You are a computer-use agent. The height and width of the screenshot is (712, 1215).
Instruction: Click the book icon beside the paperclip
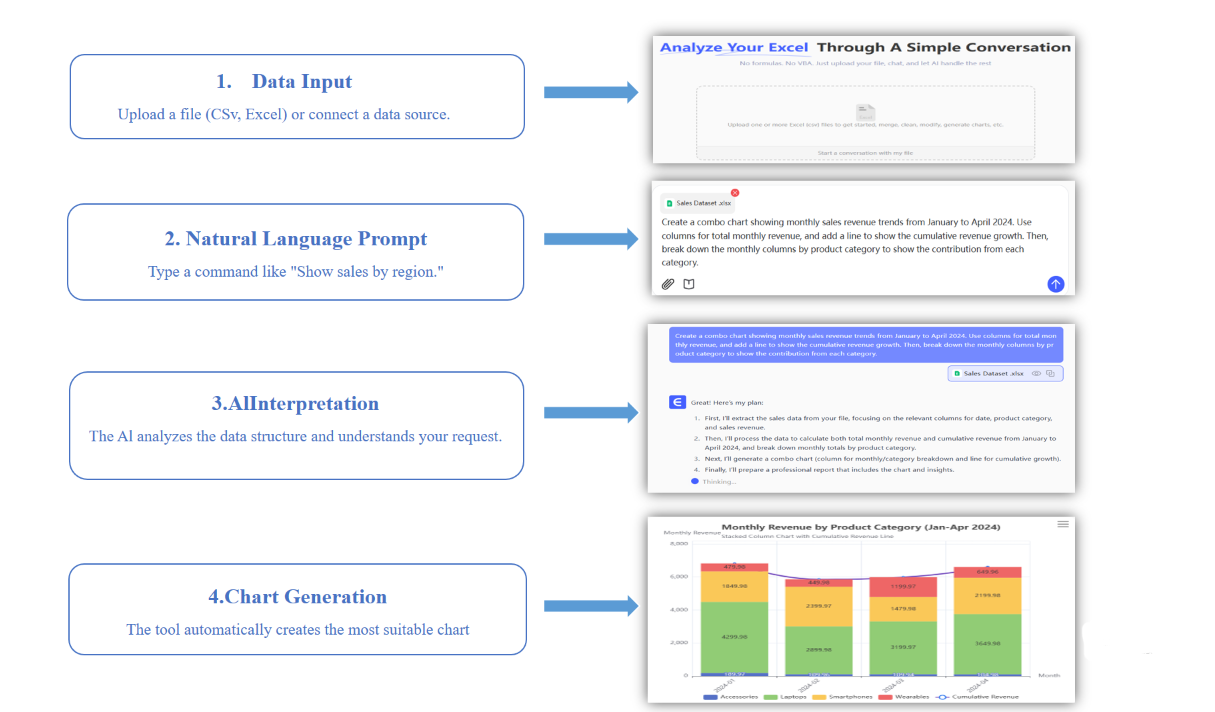point(689,284)
